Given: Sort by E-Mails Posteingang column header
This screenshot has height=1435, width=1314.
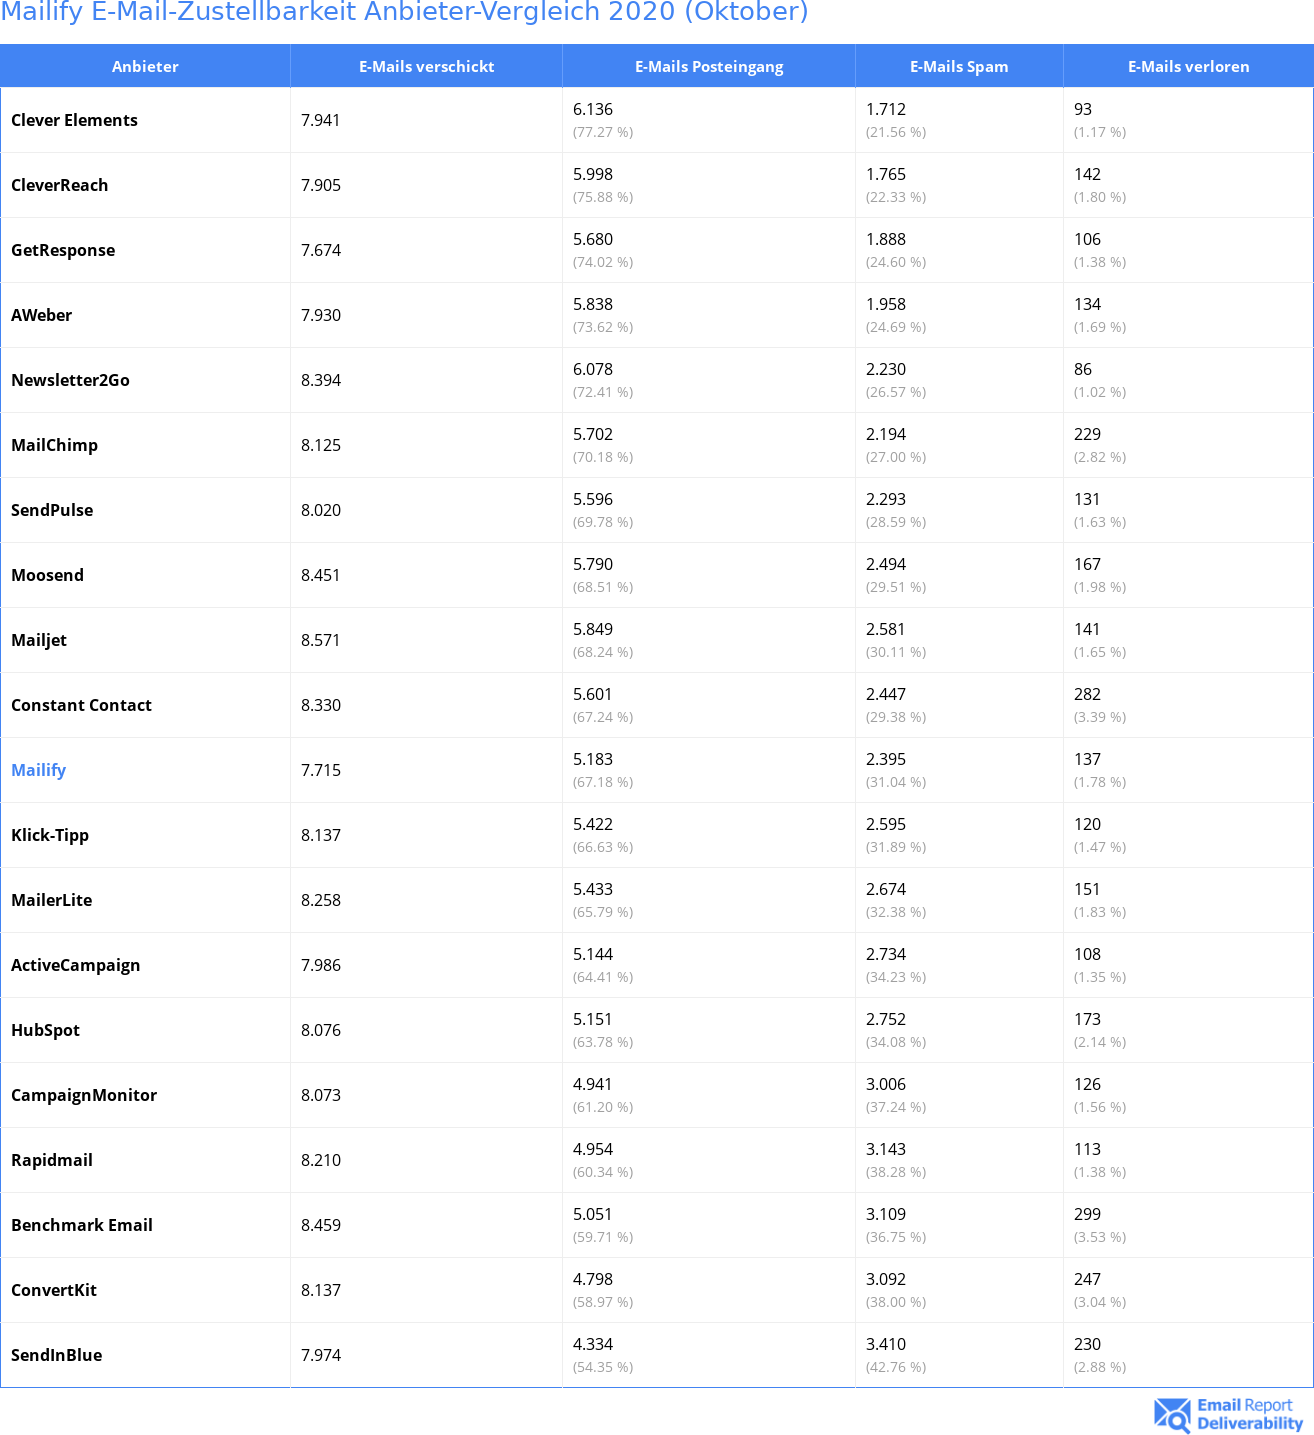Looking at the screenshot, I should 709,66.
